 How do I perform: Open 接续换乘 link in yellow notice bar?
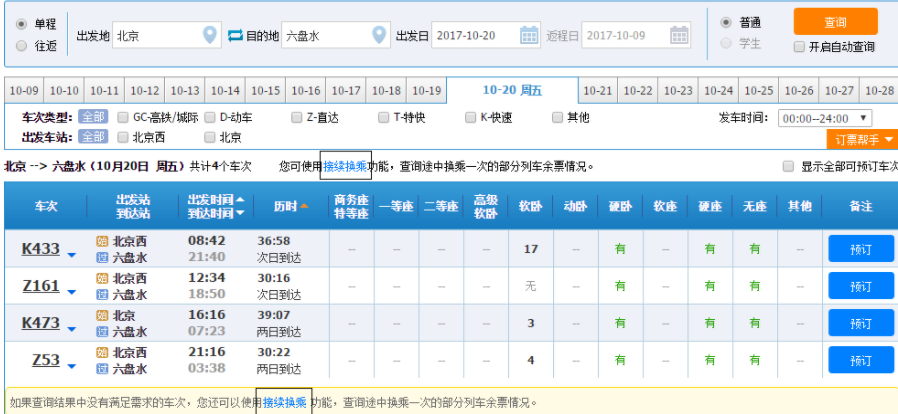coord(284,402)
